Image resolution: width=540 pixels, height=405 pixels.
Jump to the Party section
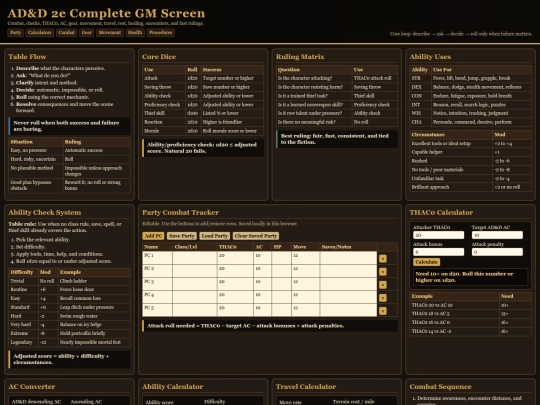(15, 33)
